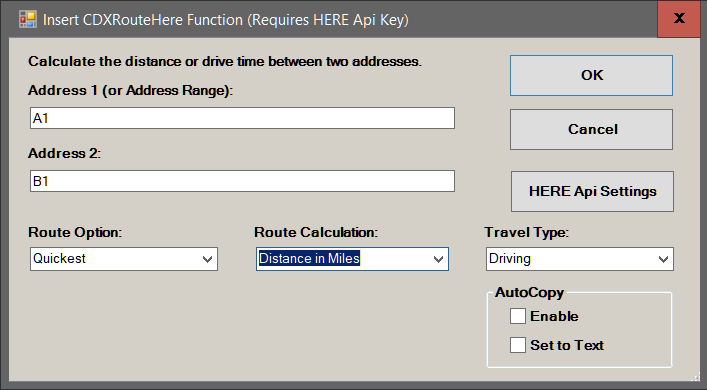This screenshot has height=390, width=707.
Task: Close the Insert CDXRouteHere Function dialog
Action: click(679, 19)
